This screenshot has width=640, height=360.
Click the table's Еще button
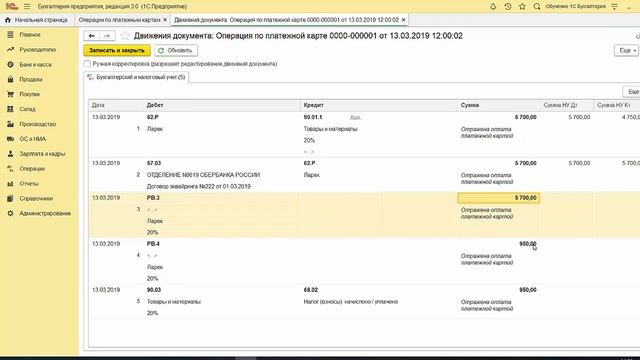(x=631, y=92)
